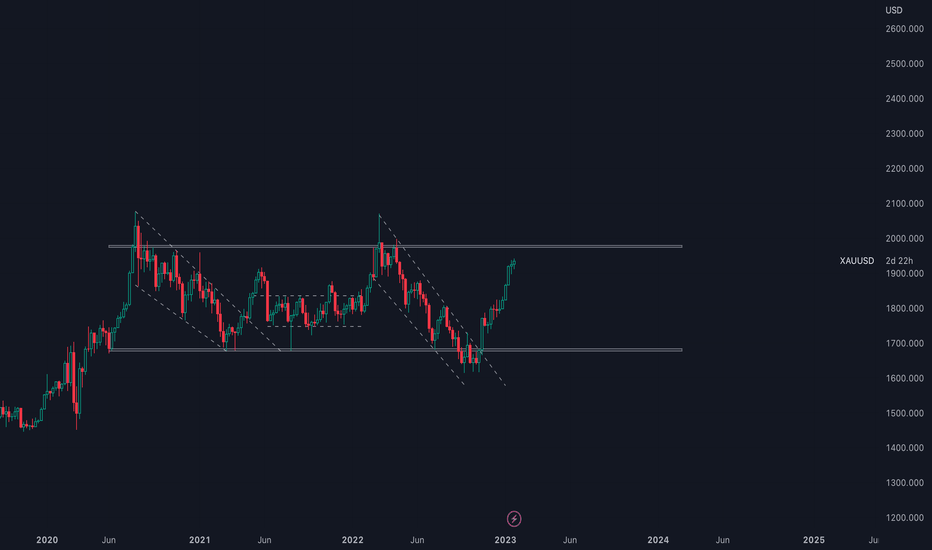The width and height of the screenshot is (932, 550).
Task: Click the 2100.000 price label
Action: click(905, 203)
